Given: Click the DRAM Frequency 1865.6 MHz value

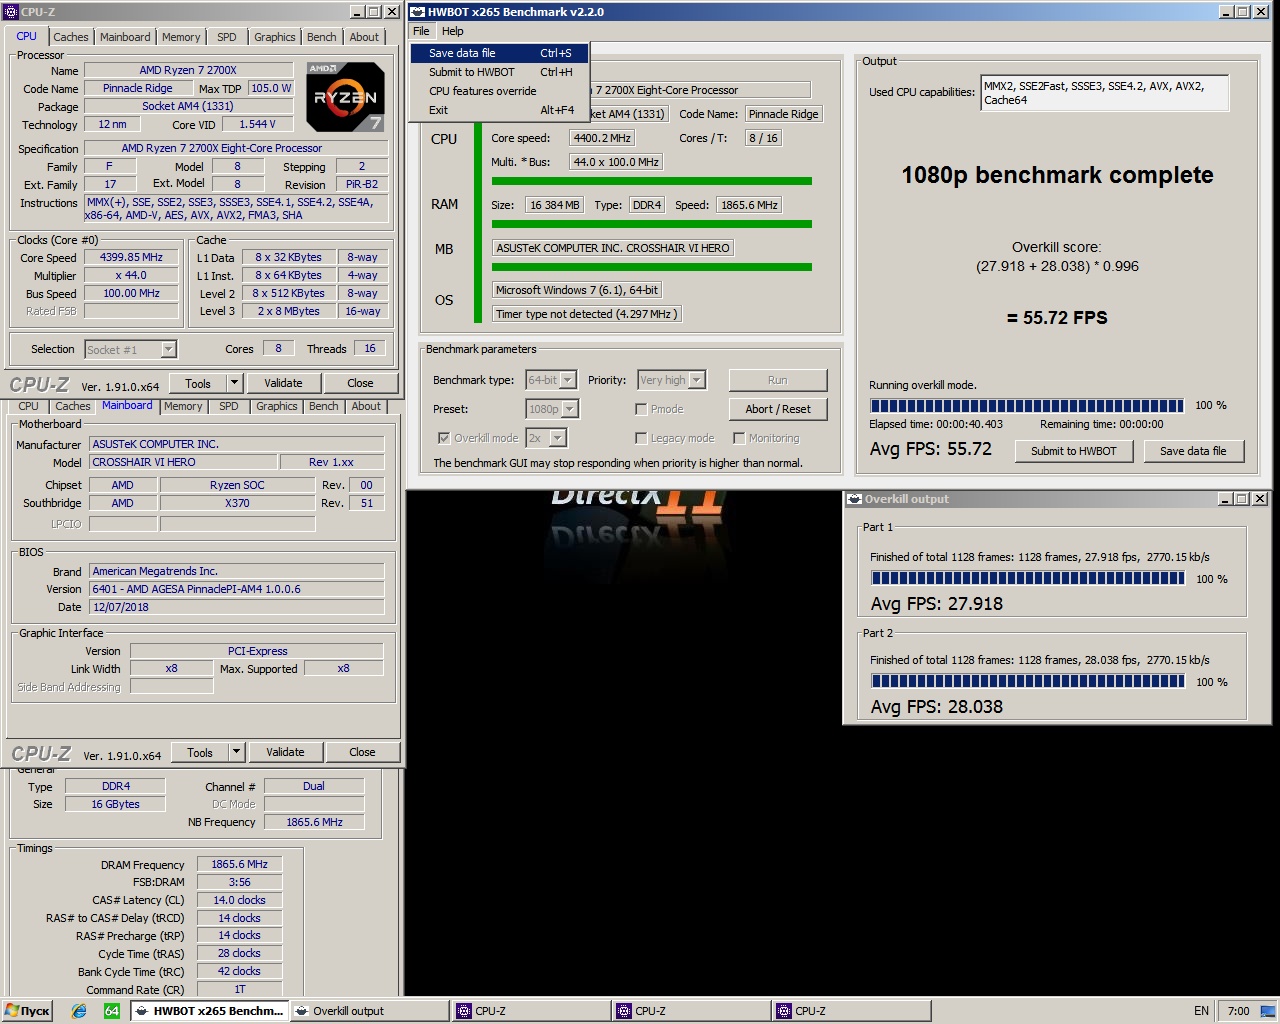Looking at the screenshot, I should point(239,864).
